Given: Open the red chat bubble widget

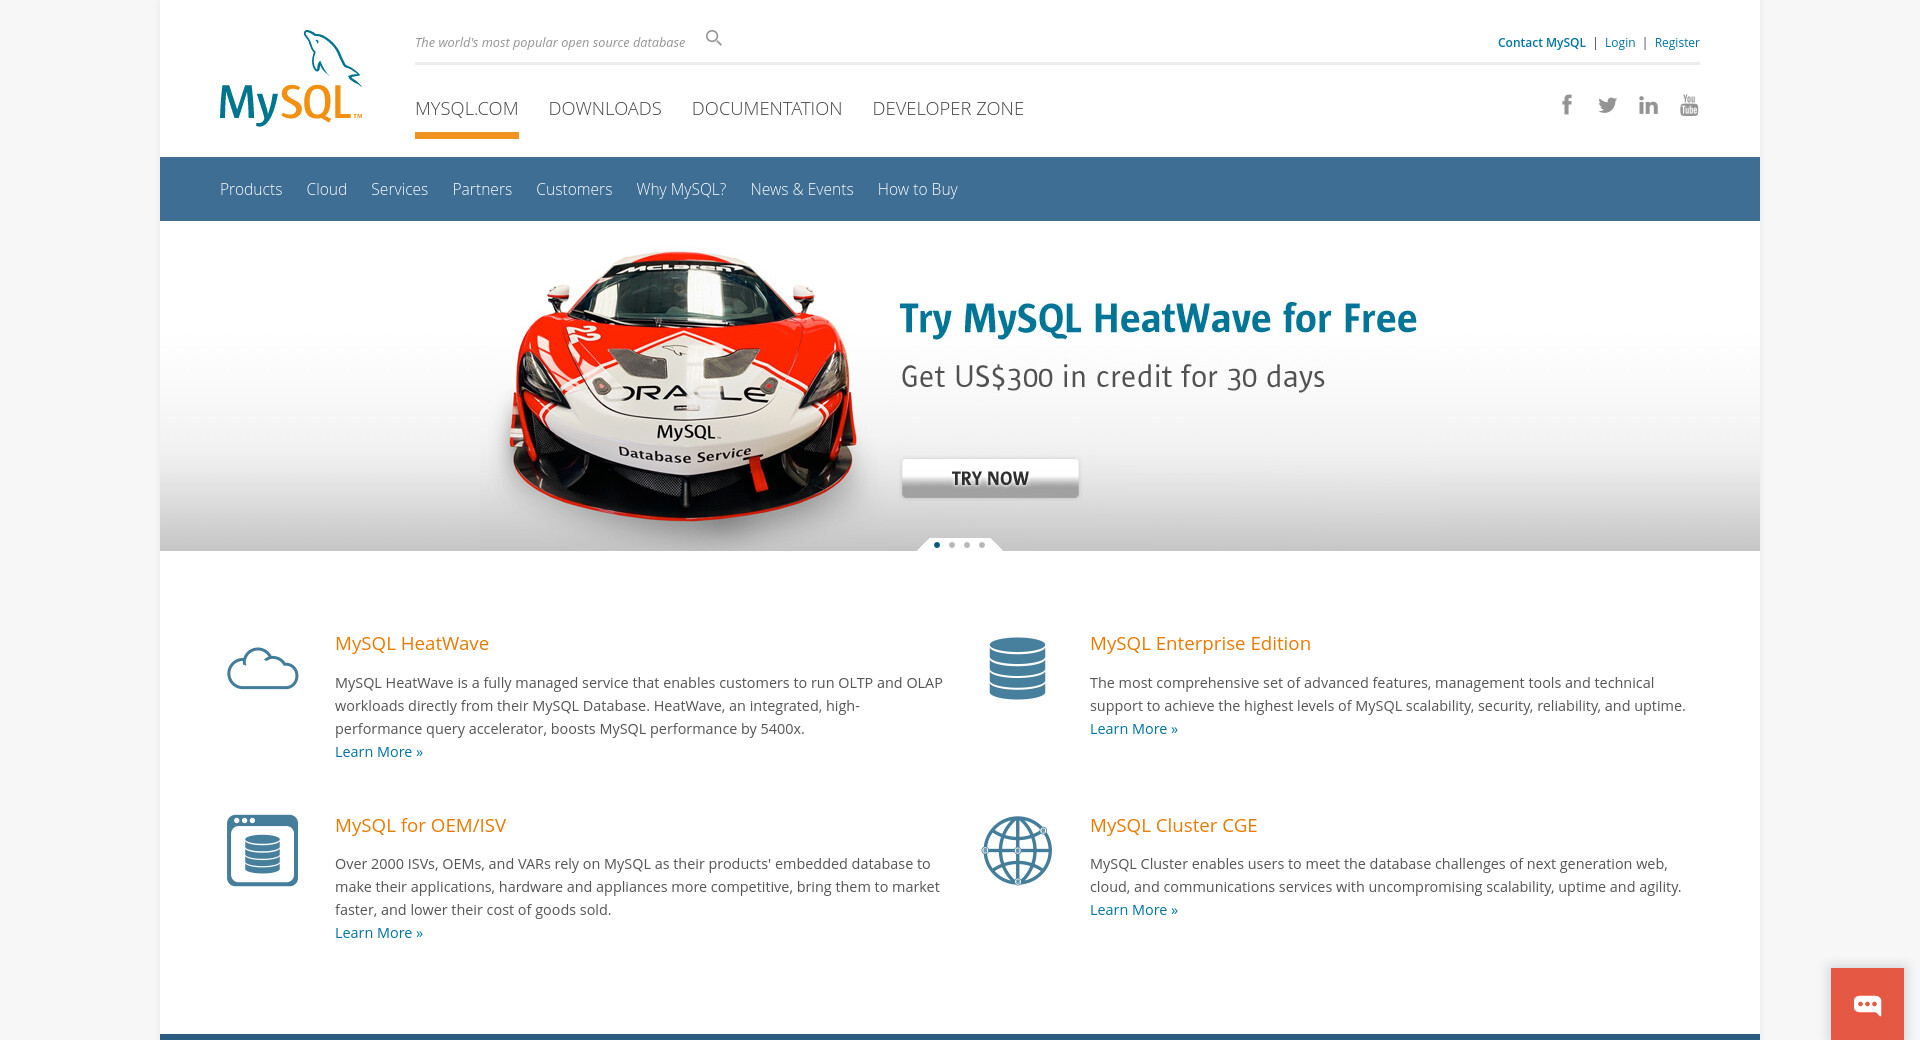Looking at the screenshot, I should coord(1867,1004).
